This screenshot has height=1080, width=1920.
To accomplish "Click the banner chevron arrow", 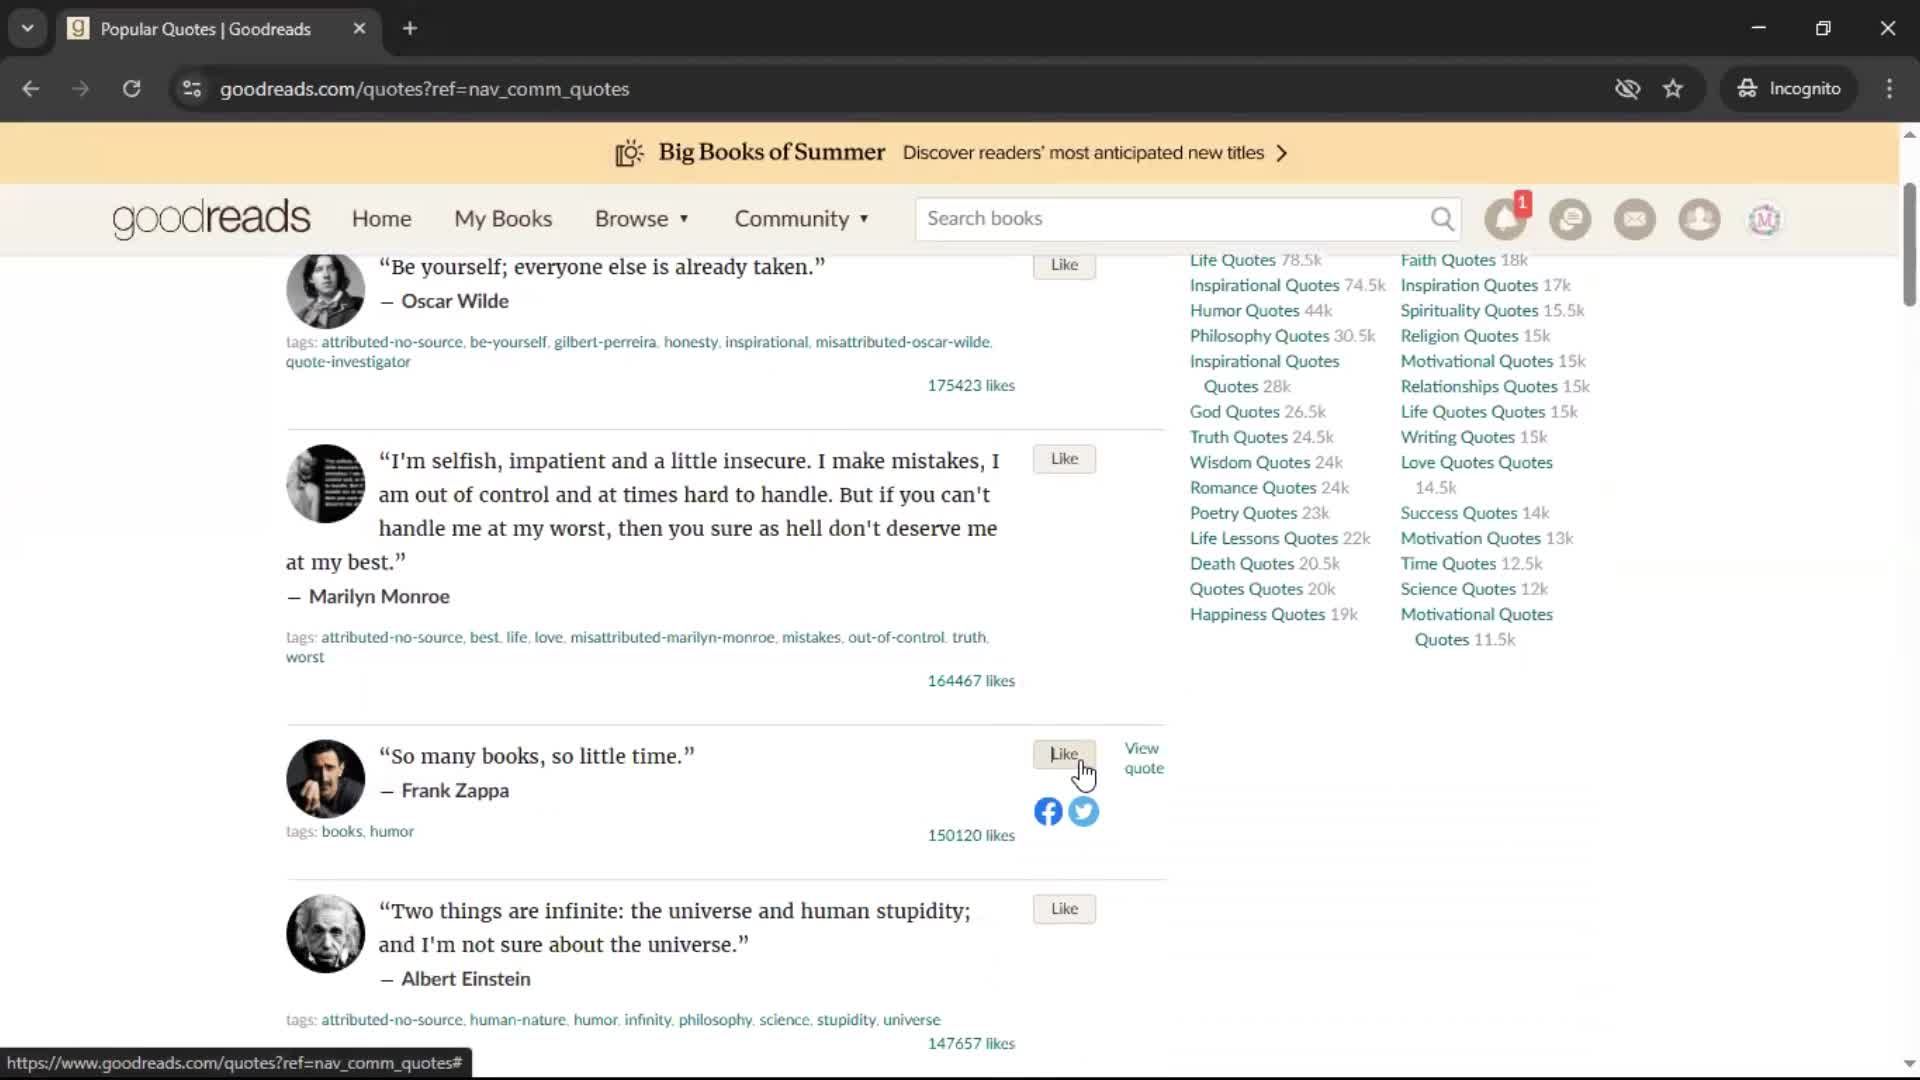I will (1282, 153).
